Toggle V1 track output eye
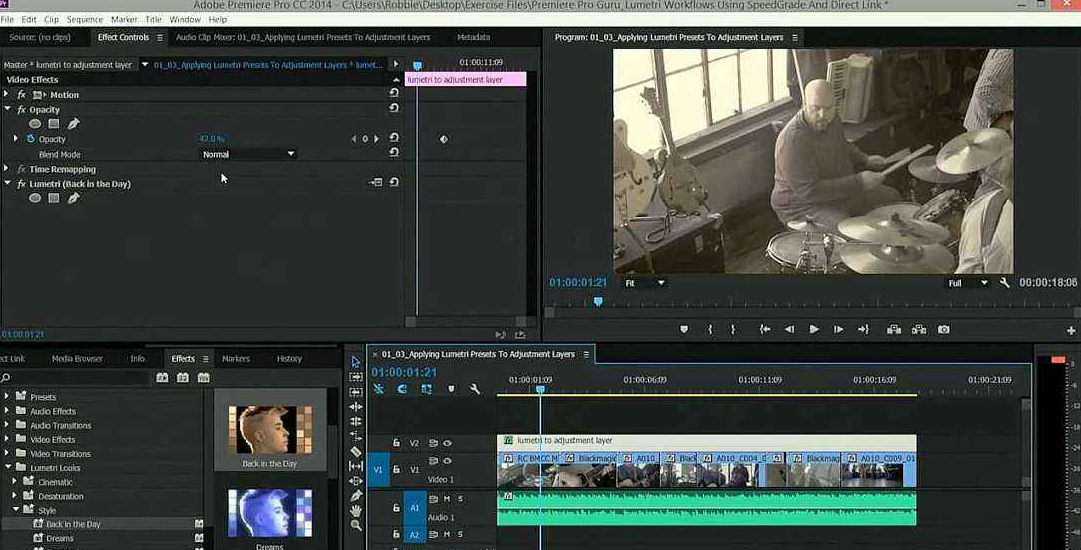Viewport: 1081px width, 550px height. point(447,460)
